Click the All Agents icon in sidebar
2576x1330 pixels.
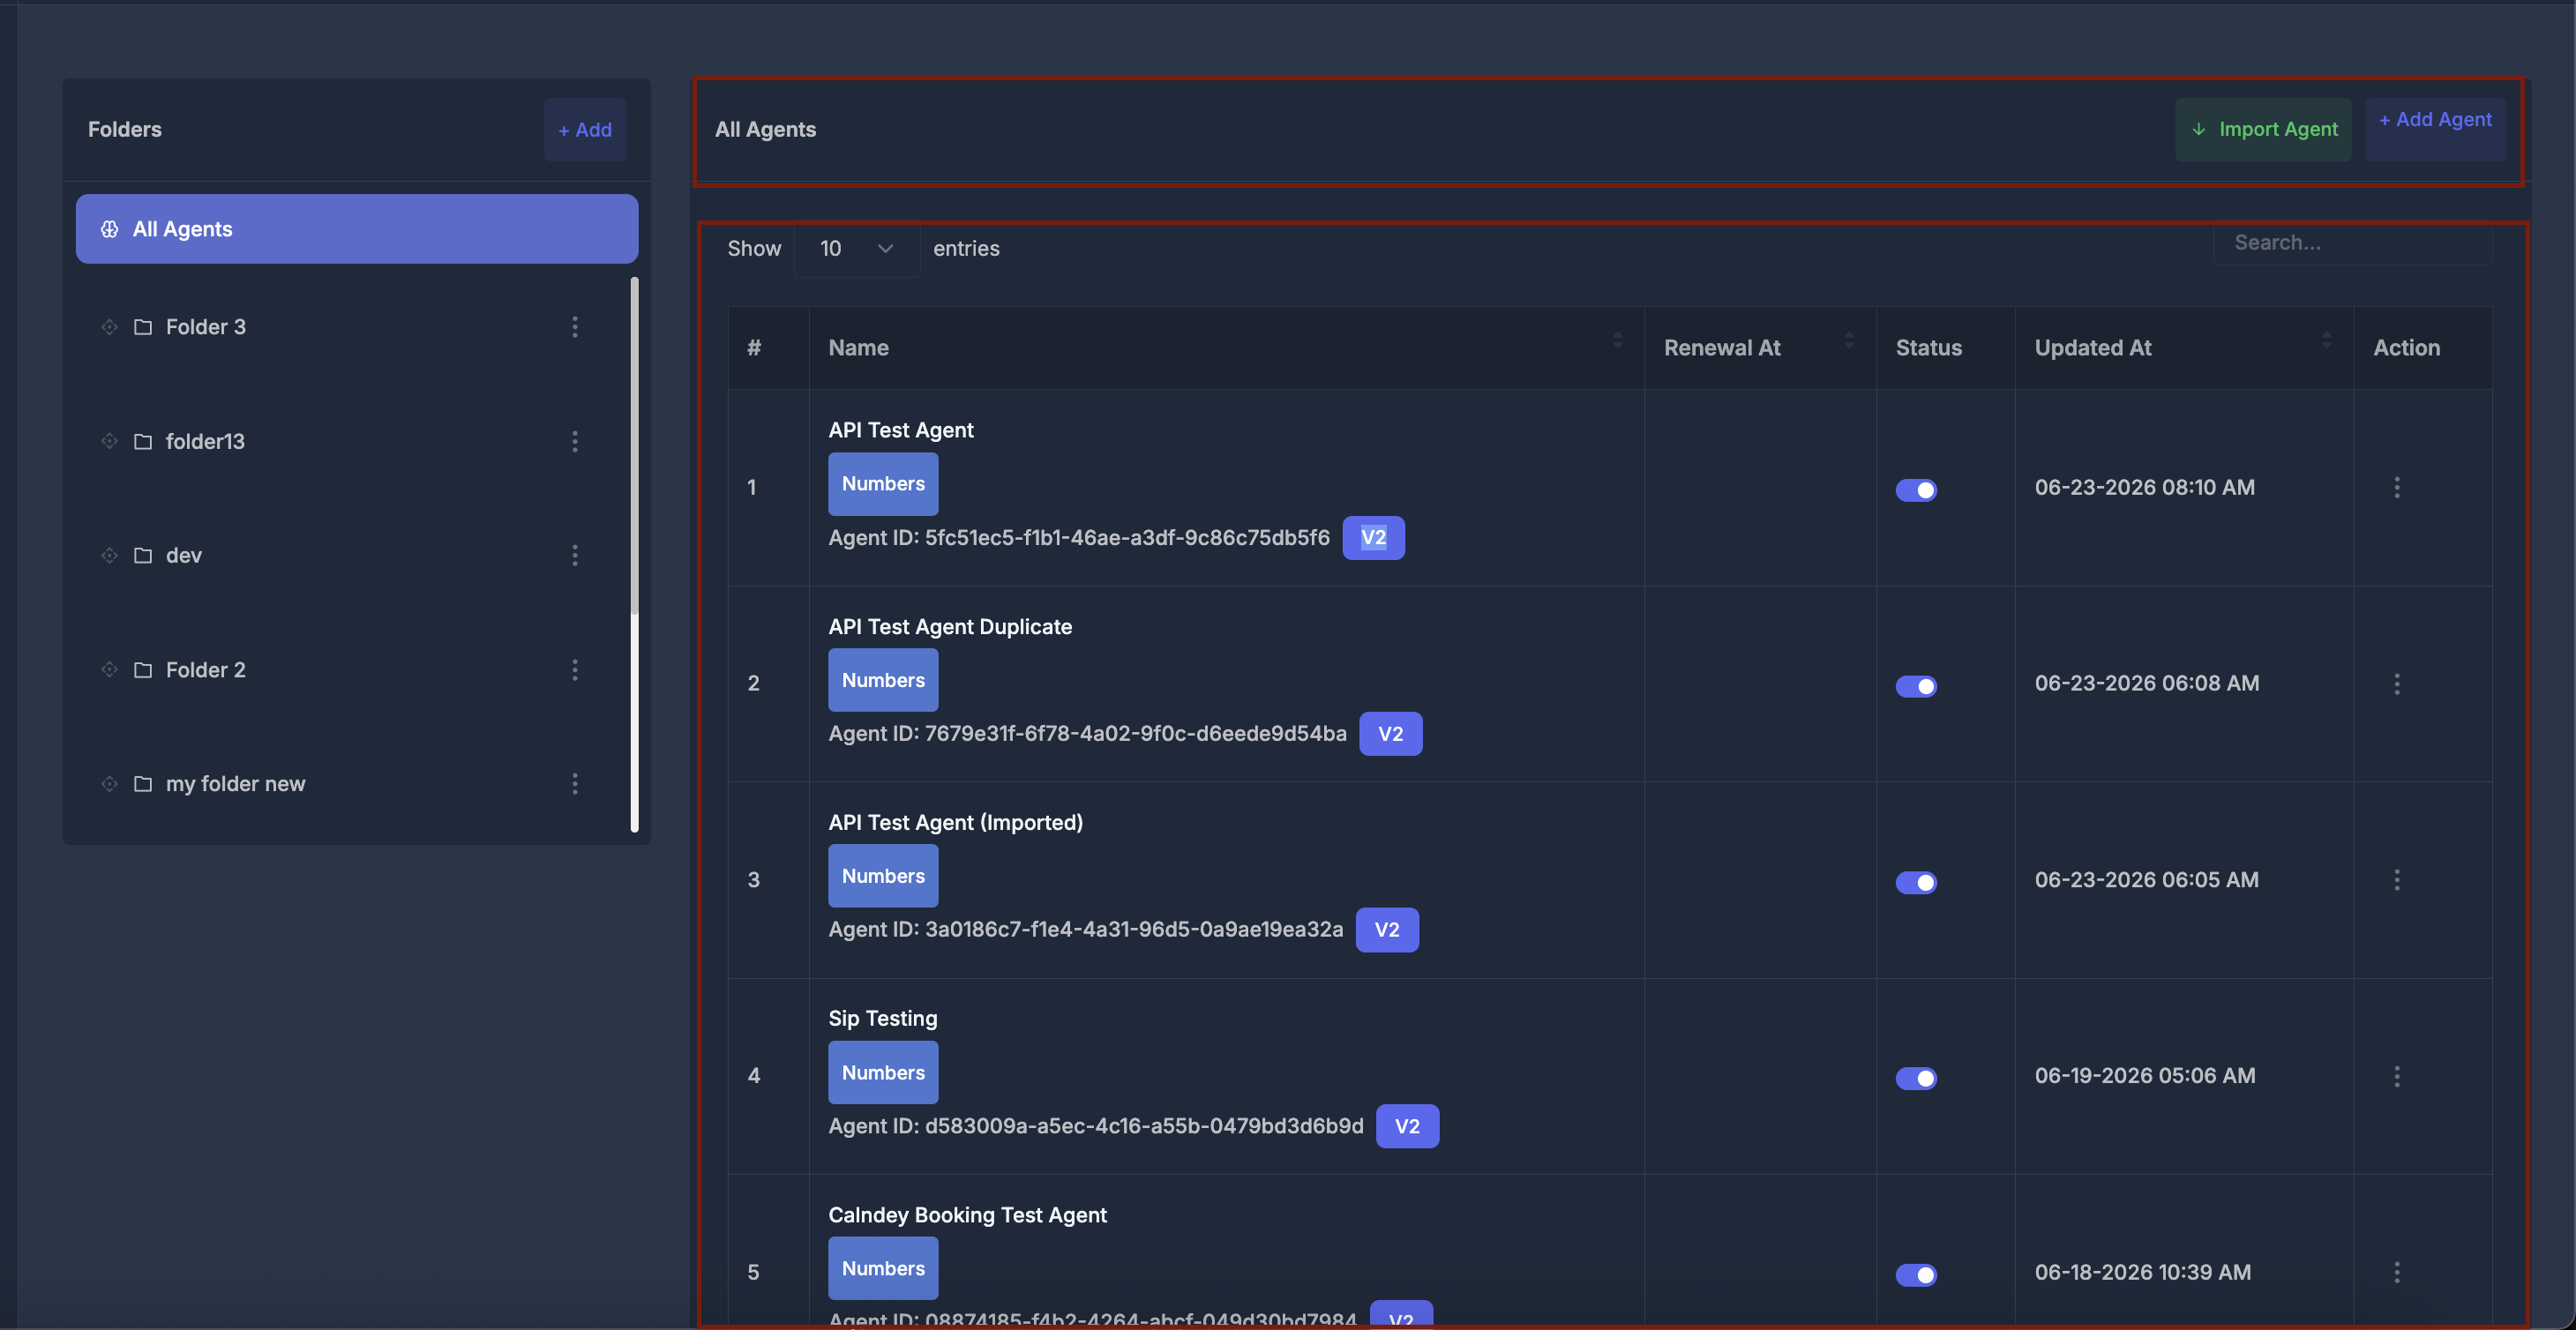pos(110,229)
